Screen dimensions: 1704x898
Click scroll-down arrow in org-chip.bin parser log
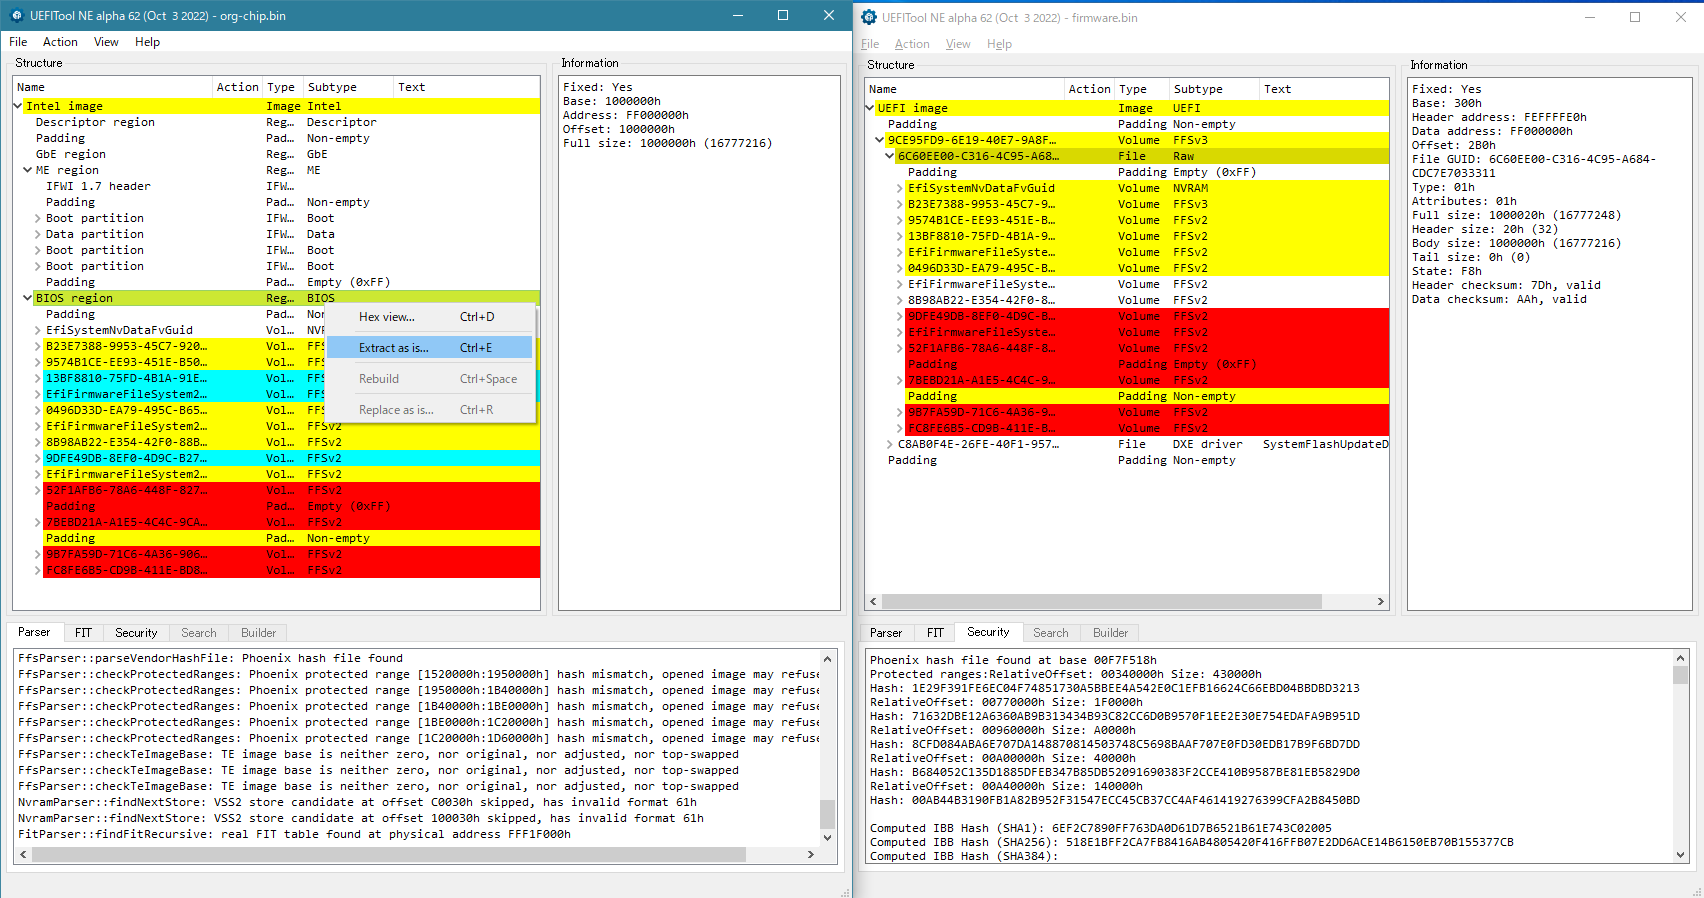point(827,837)
